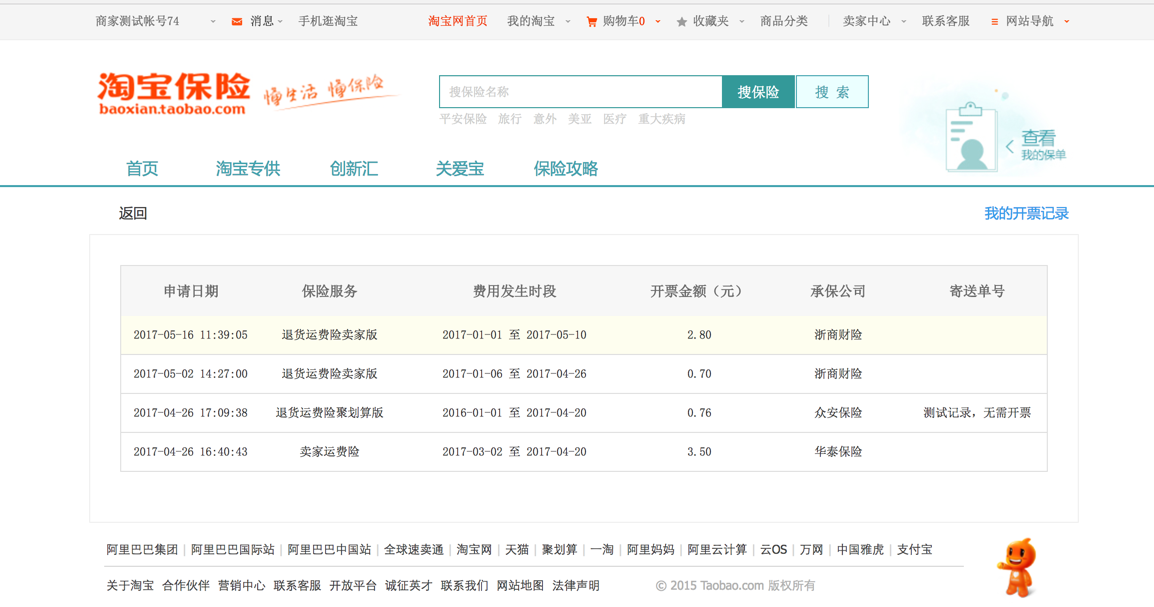Go to the 保险攻略 tab
This screenshot has height=607, width=1154.
point(566,168)
